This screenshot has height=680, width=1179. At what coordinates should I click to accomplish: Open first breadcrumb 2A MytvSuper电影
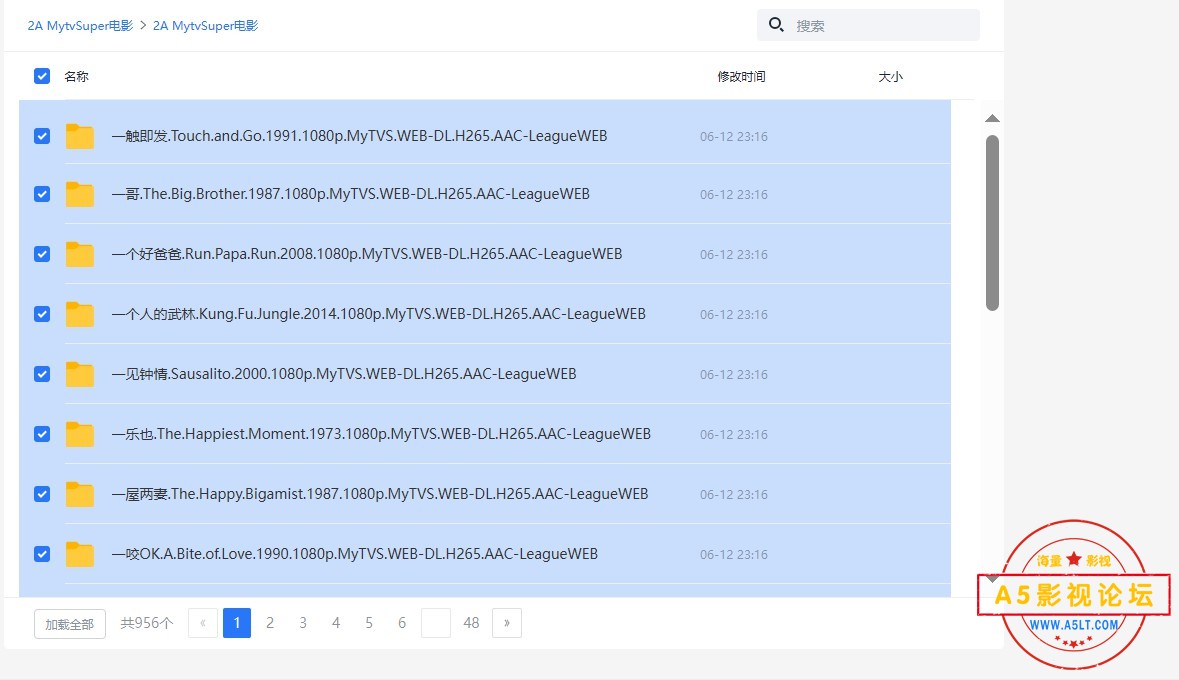[x=80, y=26]
